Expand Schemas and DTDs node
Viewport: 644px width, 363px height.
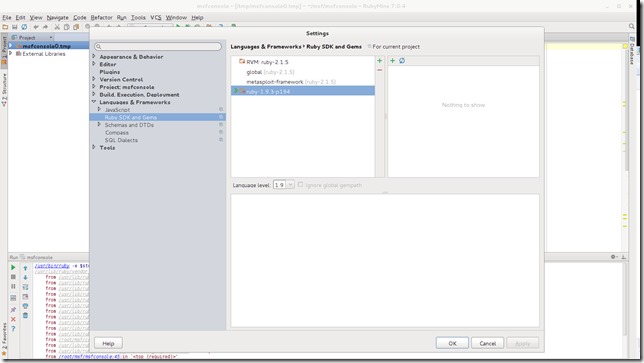[x=99, y=124]
